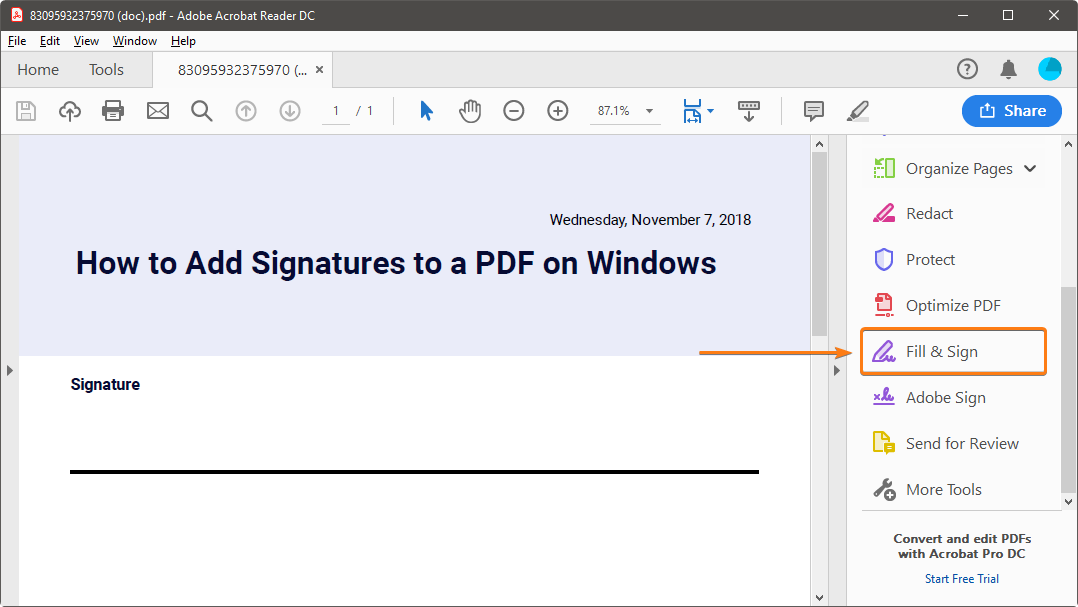This screenshot has width=1078, height=607.
Task: Switch to the Home tab
Action: click(x=38, y=69)
